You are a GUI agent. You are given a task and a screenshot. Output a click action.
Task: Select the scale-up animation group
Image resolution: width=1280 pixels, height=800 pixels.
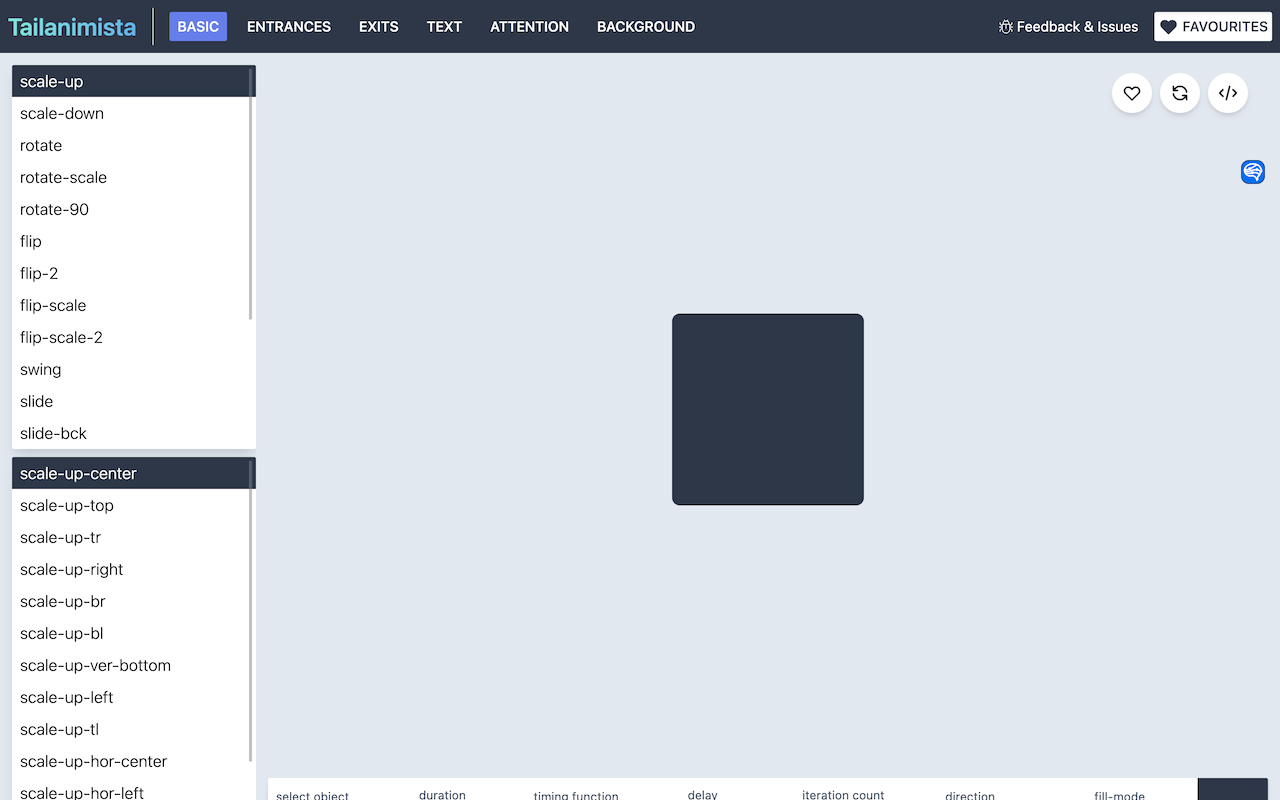(x=134, y=81)
